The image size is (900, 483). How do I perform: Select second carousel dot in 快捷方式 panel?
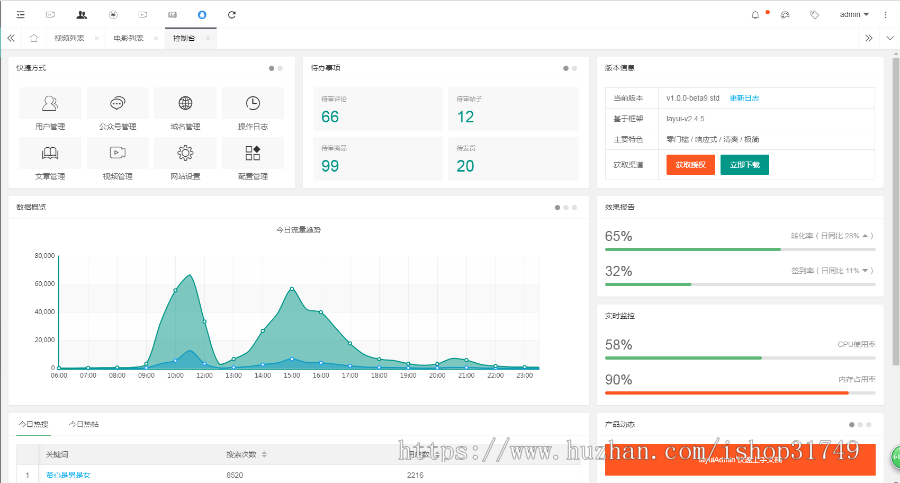pos(280,68)
